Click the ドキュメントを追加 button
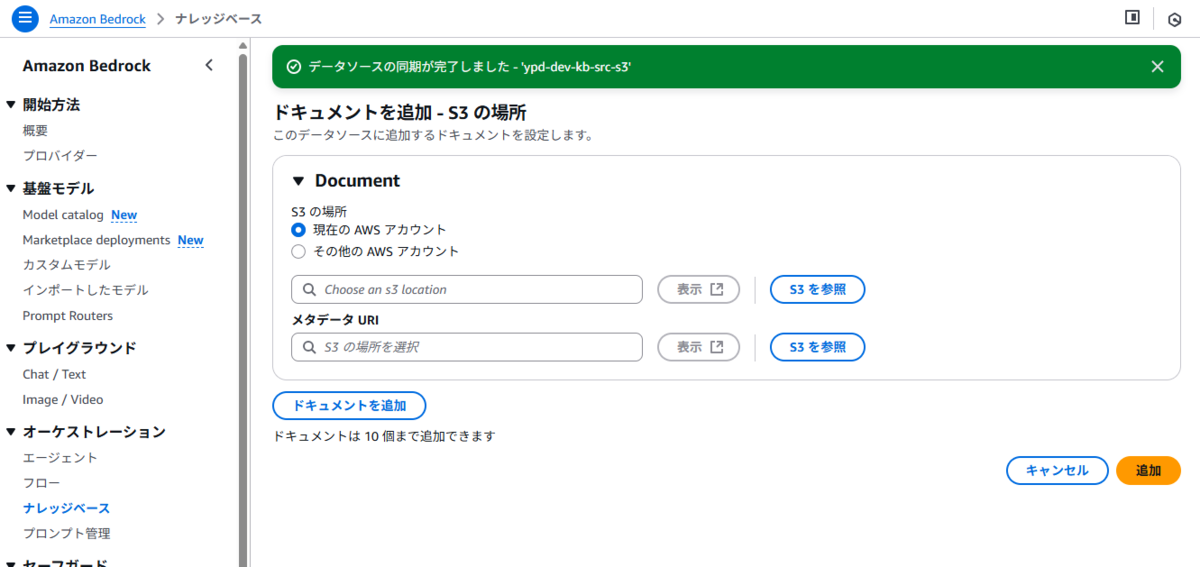Viewport: 1200px width, 567px height. (349, 406)
